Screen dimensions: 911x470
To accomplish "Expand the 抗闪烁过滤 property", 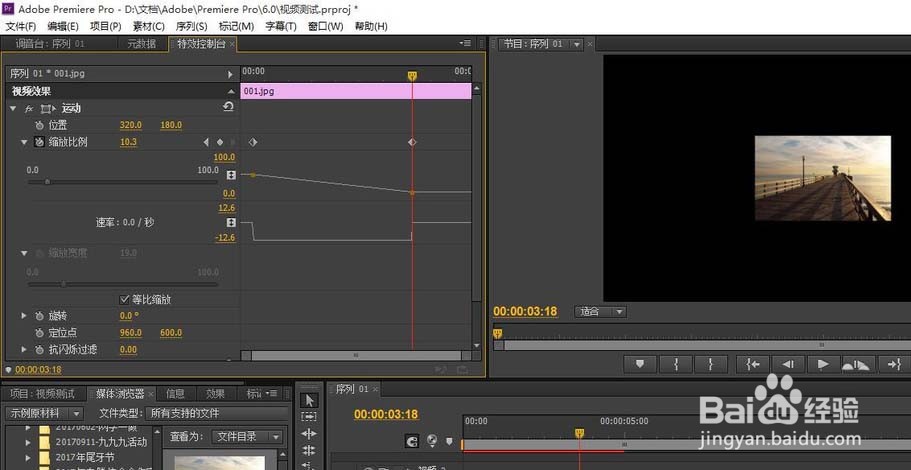I will [x=24, y=349].
